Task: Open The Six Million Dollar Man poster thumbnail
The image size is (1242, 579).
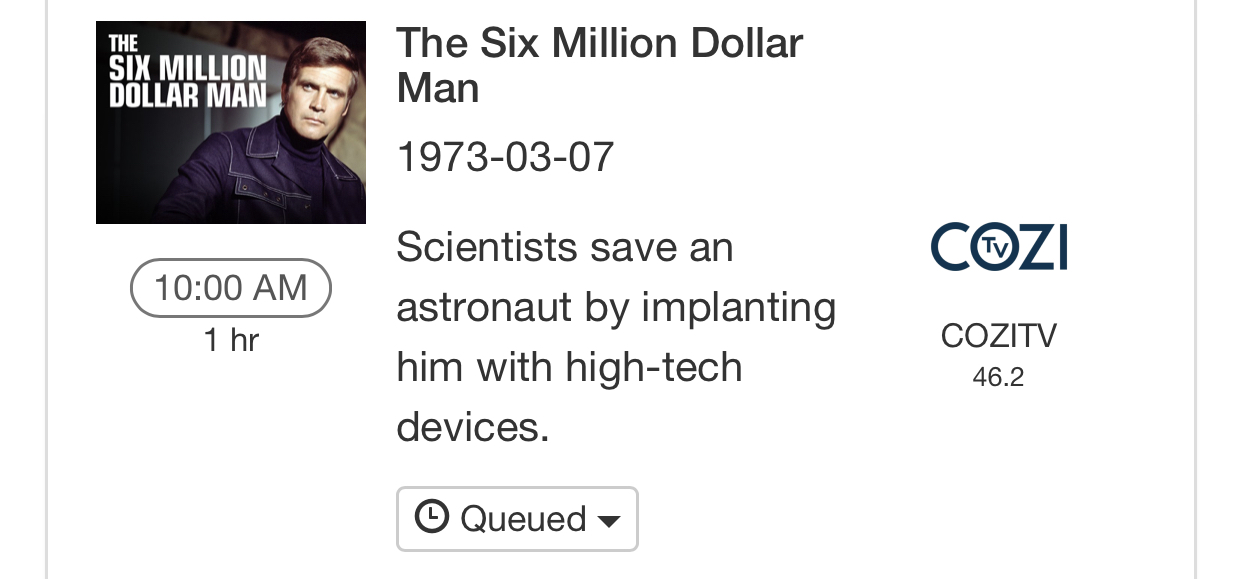Action: pyautogui.click(x=231, y=122)
